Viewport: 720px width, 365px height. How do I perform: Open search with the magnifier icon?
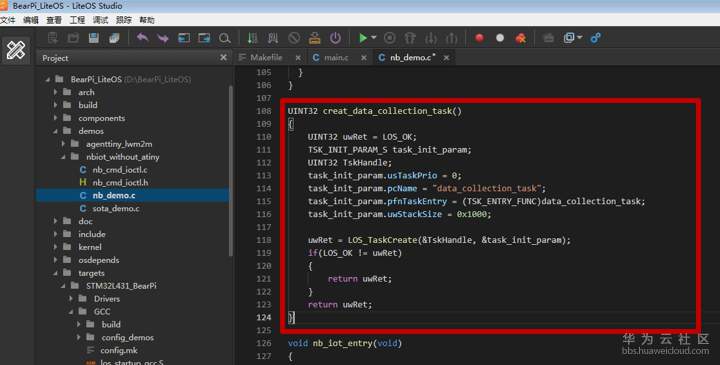pyautogui.click(x=225, y=38)
